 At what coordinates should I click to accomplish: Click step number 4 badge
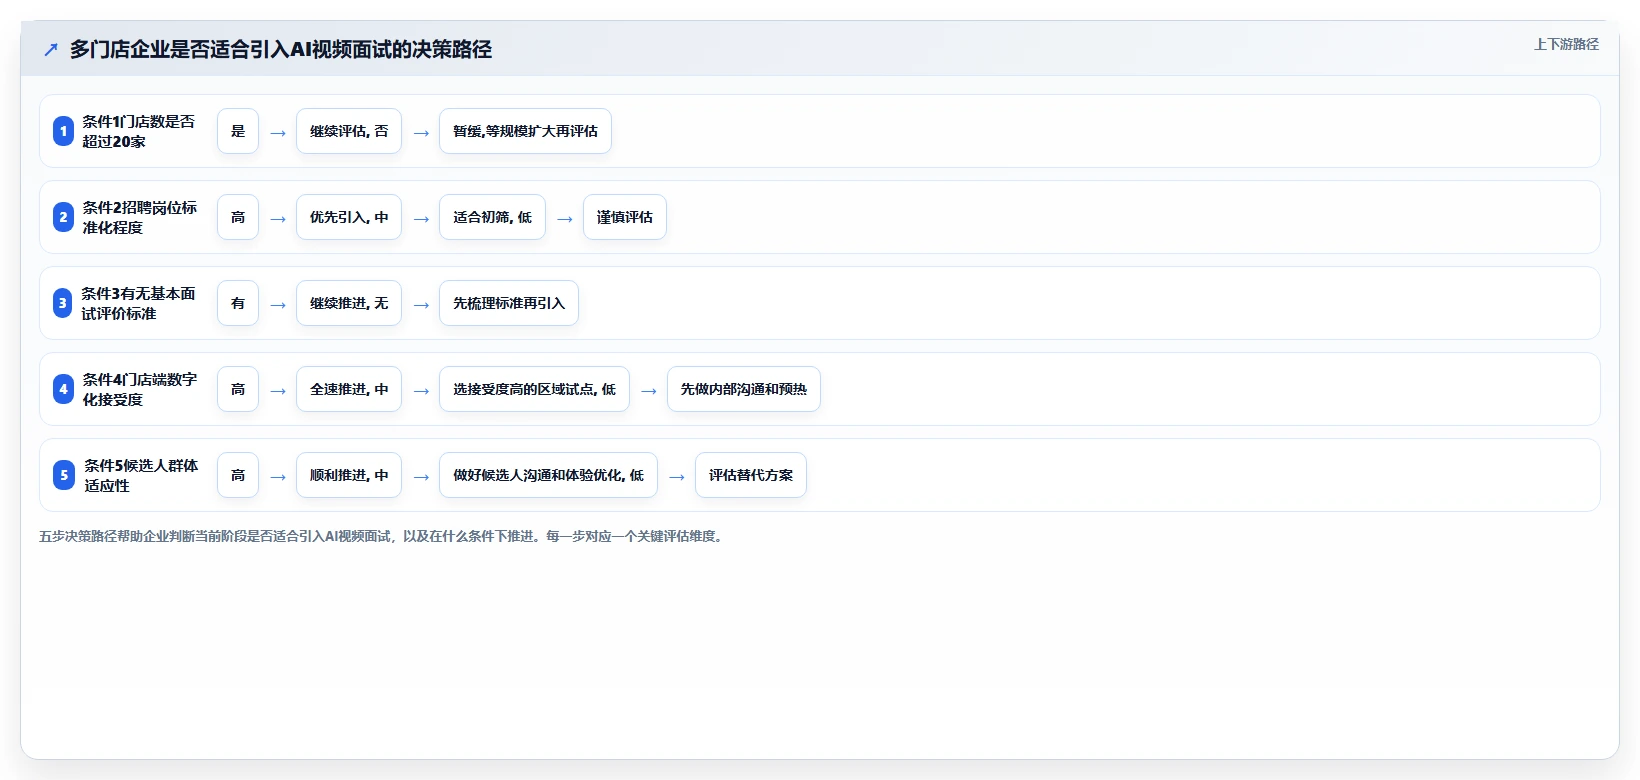click(x=63, y=389)
